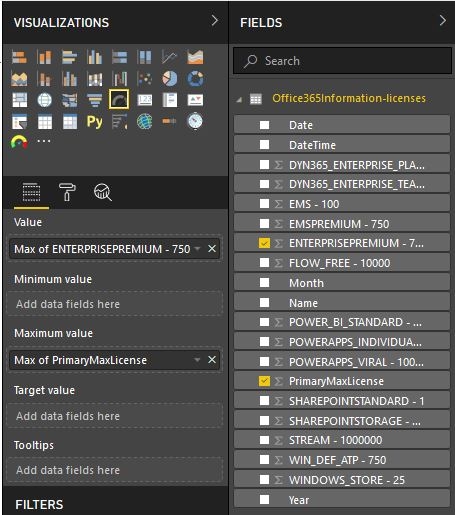Select the WIN_DEF_ATP - 750 field
This screenshot has height=515, width=455.
[342, 460]
